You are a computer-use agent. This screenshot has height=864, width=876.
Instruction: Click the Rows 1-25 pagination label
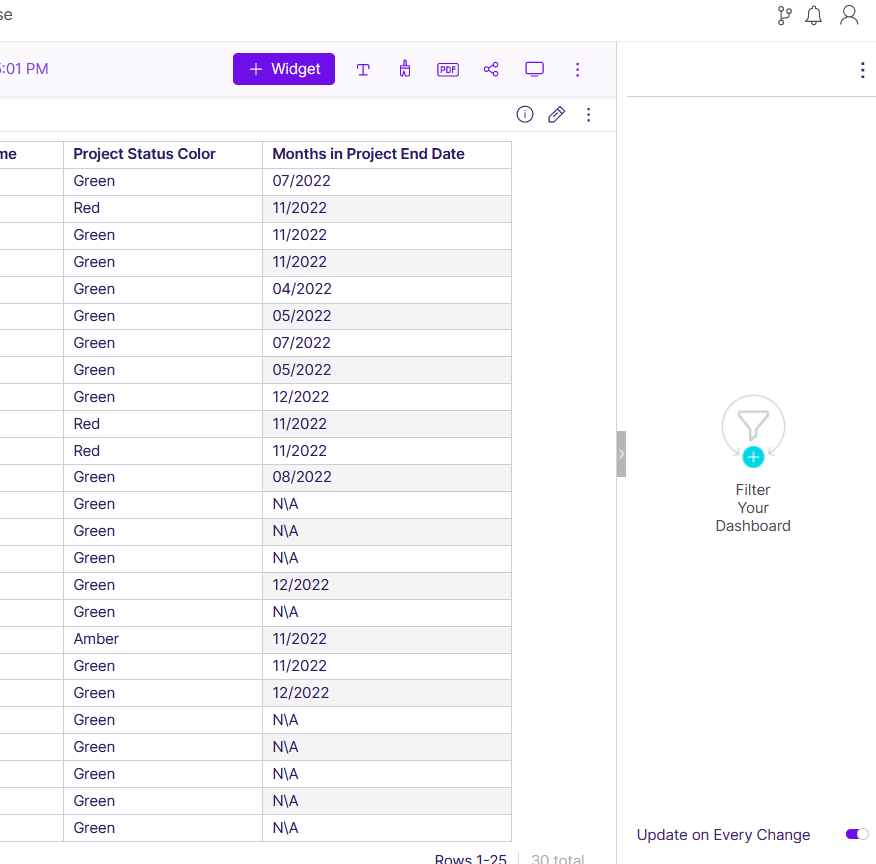pos(470,858)
